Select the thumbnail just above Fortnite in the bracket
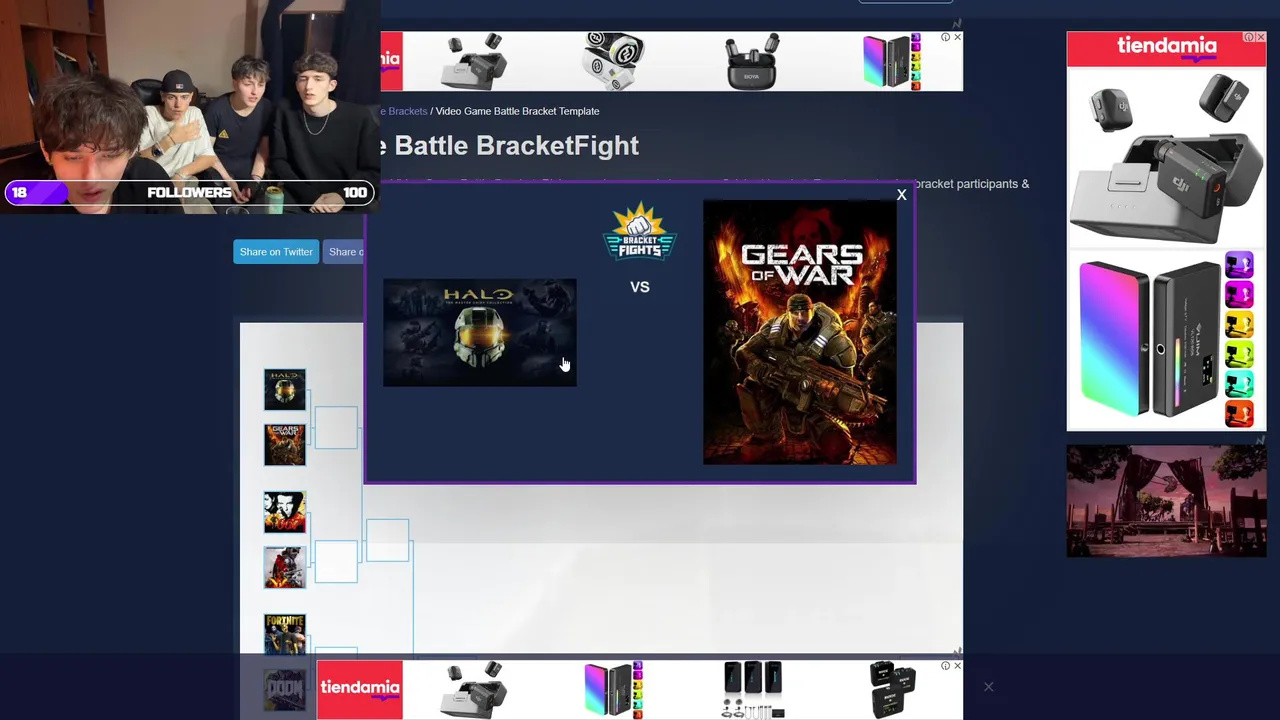 point(285,567)
